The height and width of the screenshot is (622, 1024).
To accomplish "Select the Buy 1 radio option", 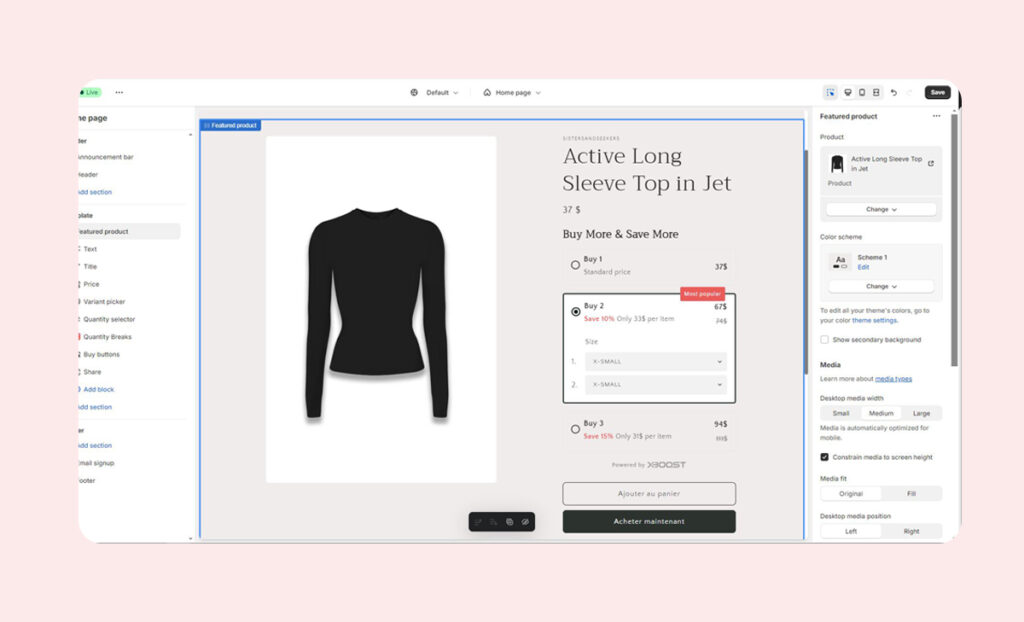I will pos(575,265).
